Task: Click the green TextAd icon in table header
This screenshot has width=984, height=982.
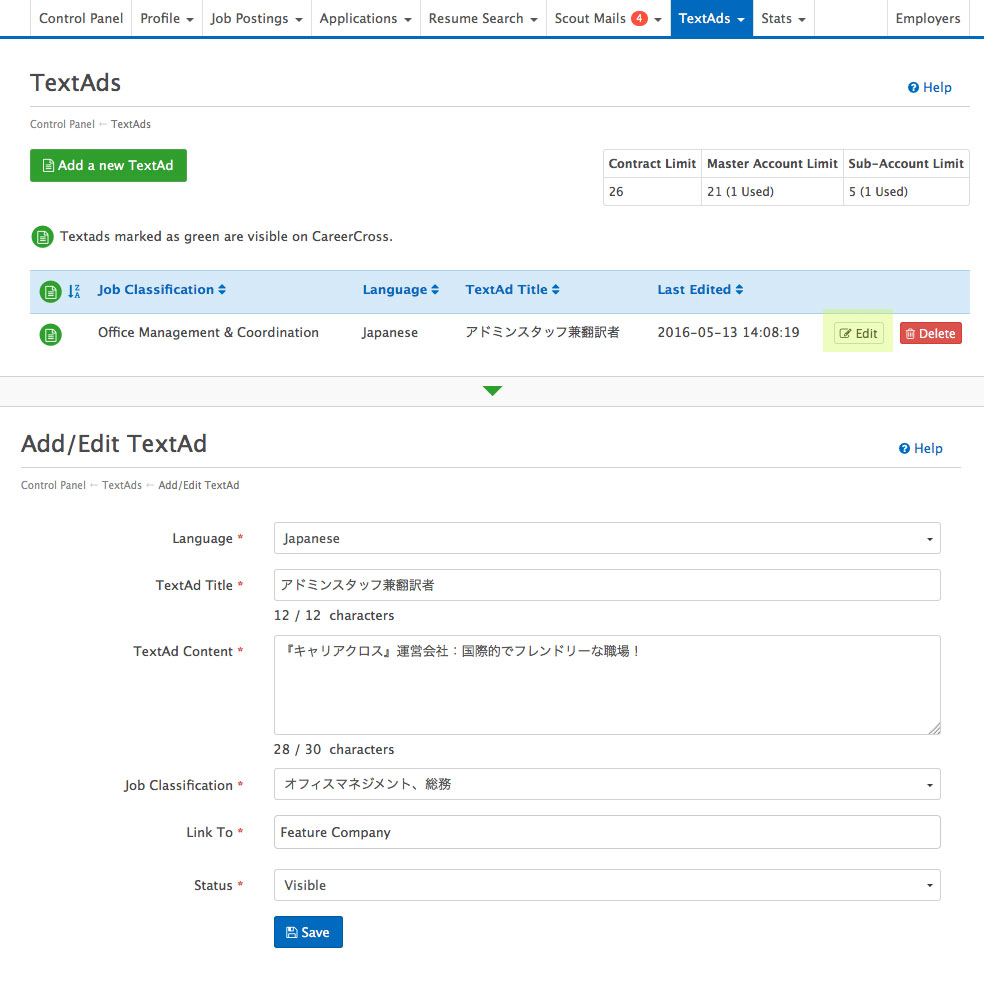Action: point(50,291)
